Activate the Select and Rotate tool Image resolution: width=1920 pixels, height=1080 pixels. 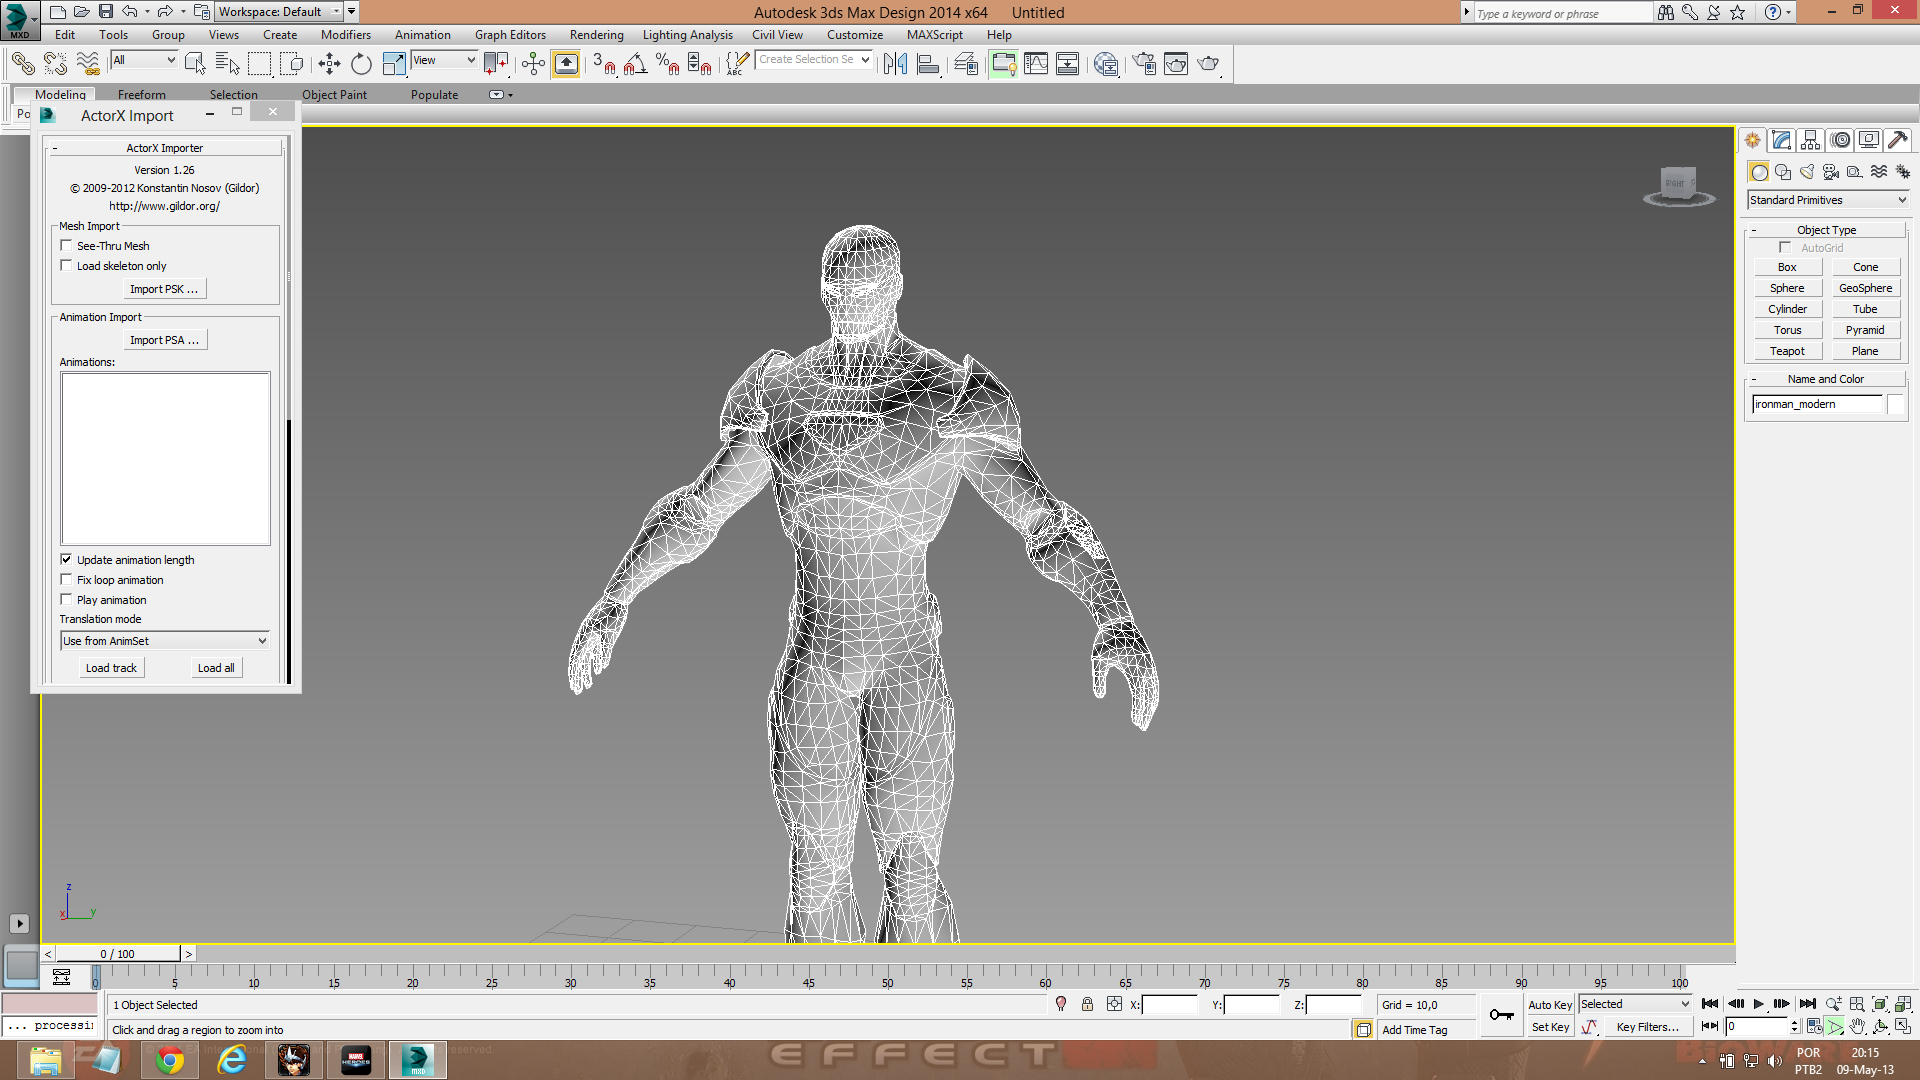click(361, 64)
